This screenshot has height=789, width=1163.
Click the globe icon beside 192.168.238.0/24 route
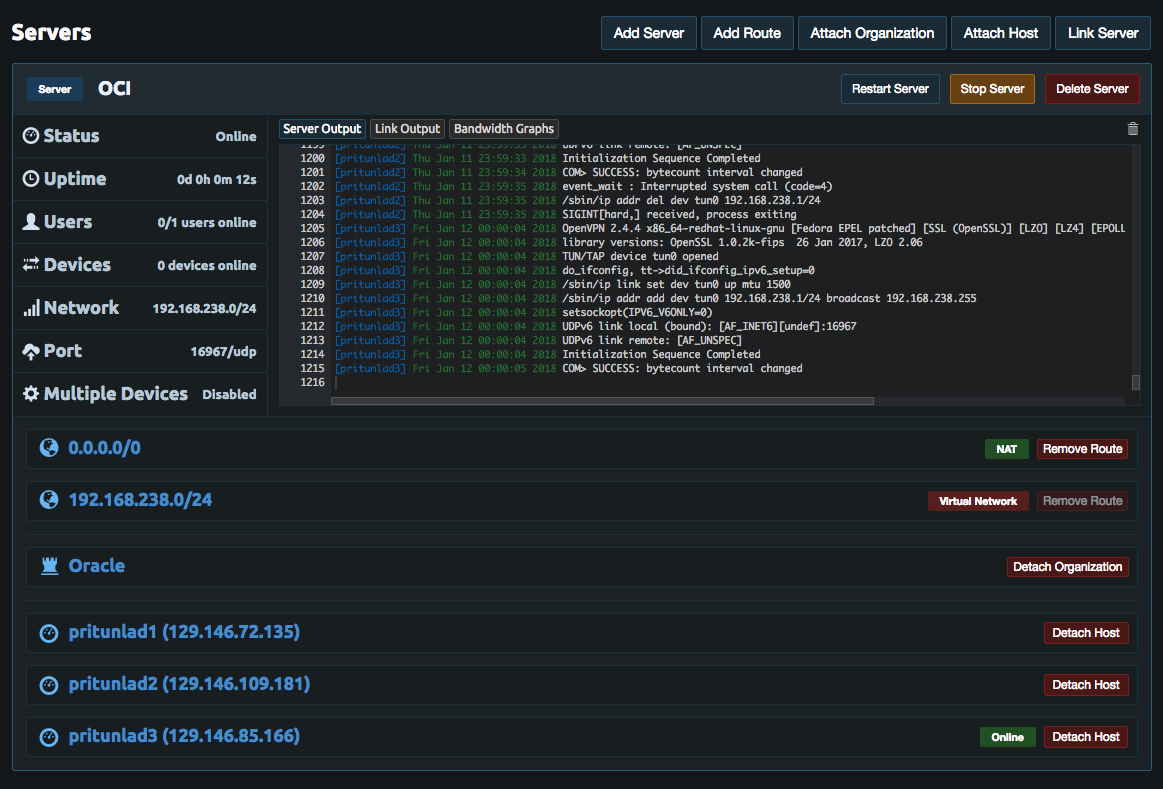[48, 500]
